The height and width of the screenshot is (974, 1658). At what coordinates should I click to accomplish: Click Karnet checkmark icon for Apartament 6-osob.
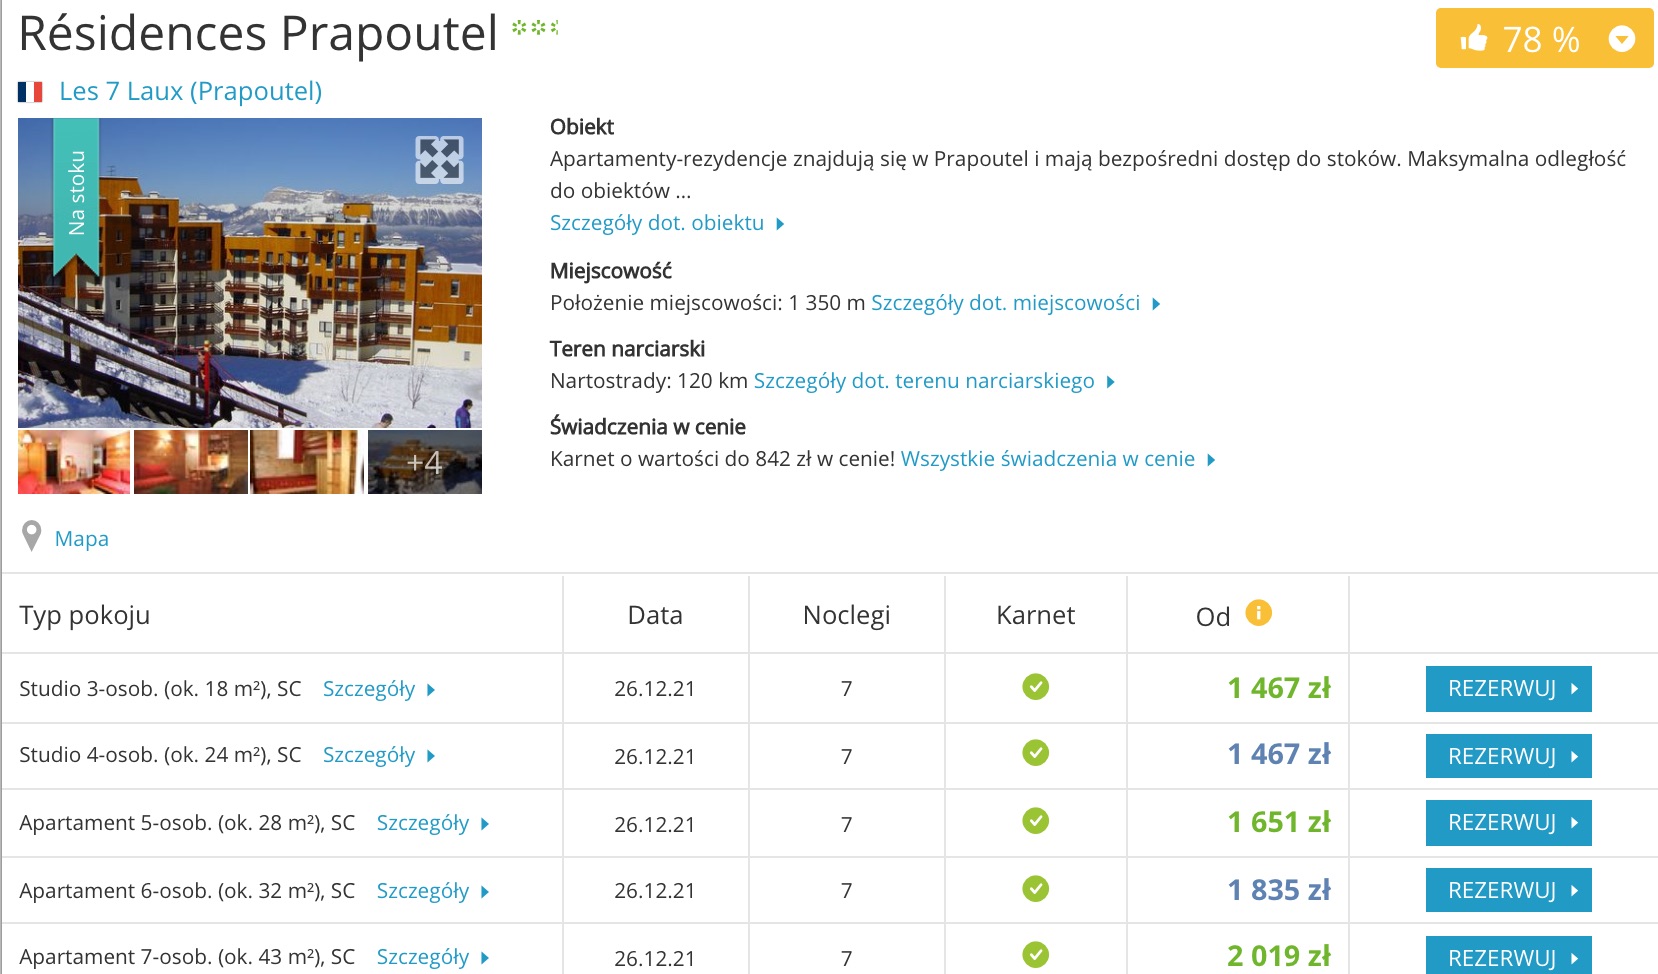(1036, 888)
